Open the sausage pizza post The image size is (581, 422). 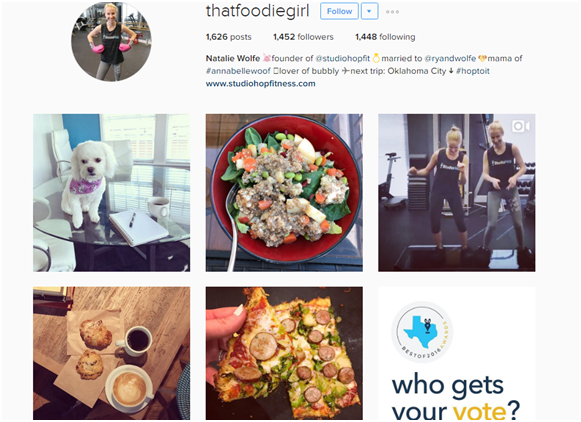pos(284,353)
